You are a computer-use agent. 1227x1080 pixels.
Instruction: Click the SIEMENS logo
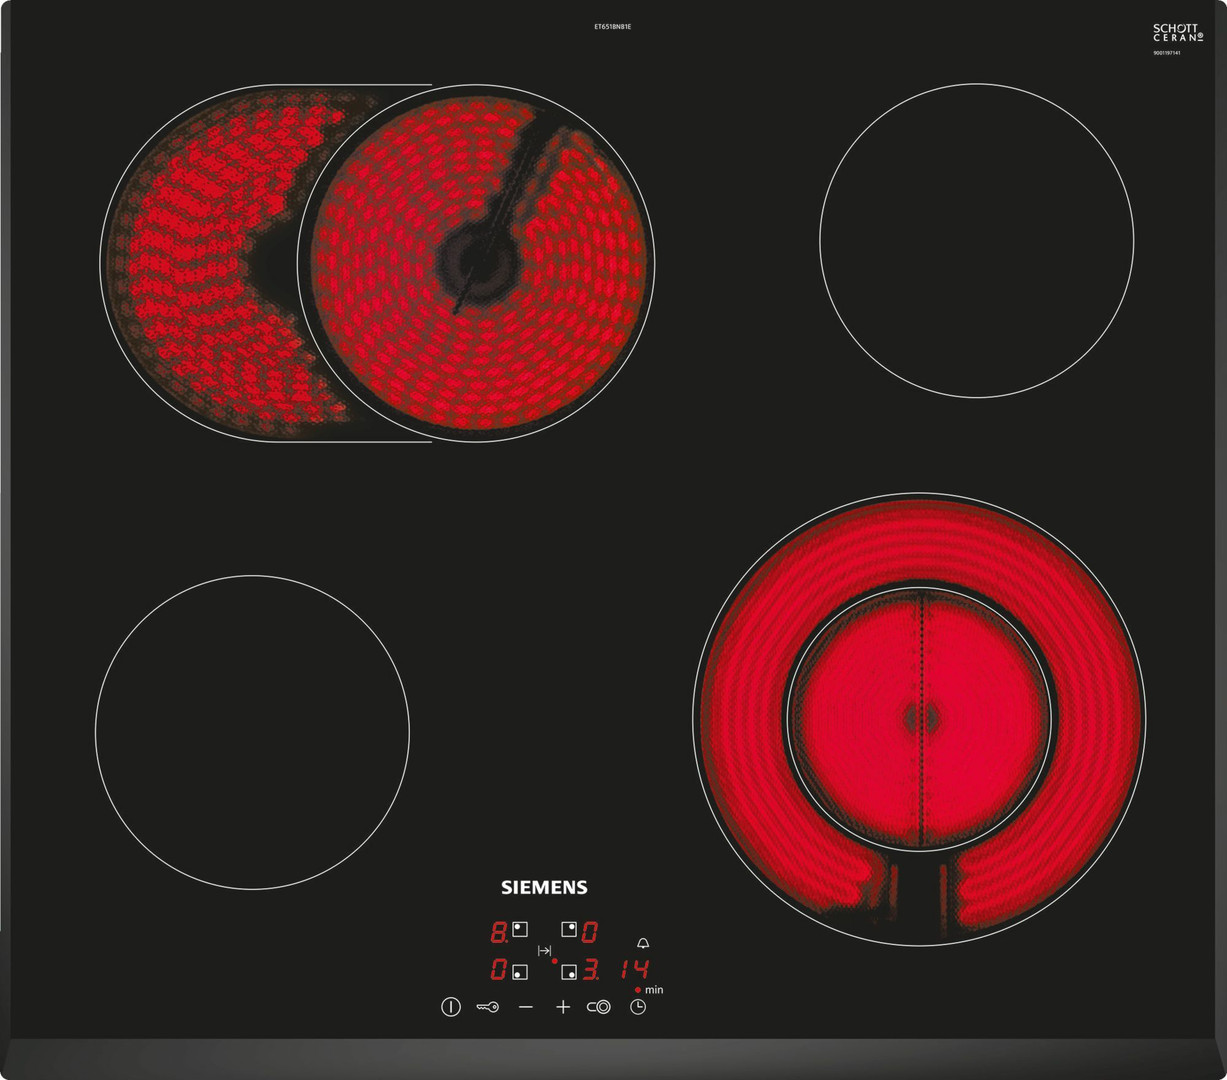(543, 887)
